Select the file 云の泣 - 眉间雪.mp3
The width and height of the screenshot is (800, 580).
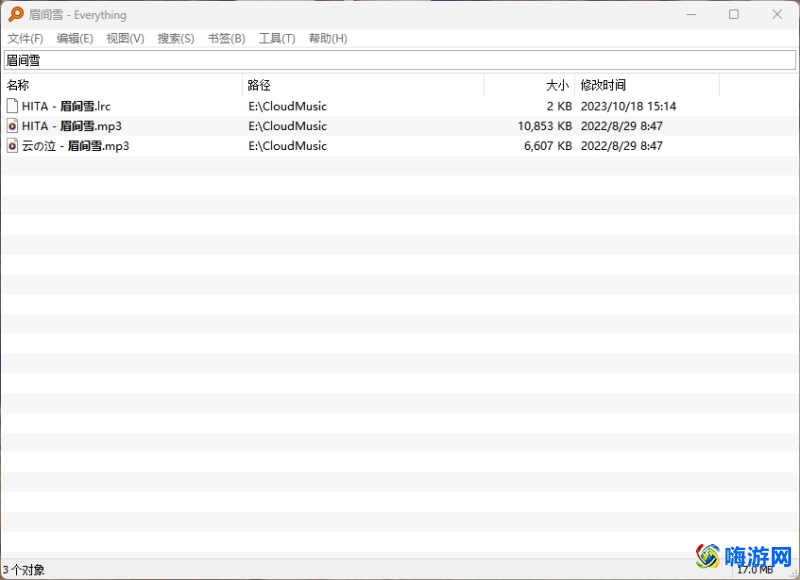point(76,146)
